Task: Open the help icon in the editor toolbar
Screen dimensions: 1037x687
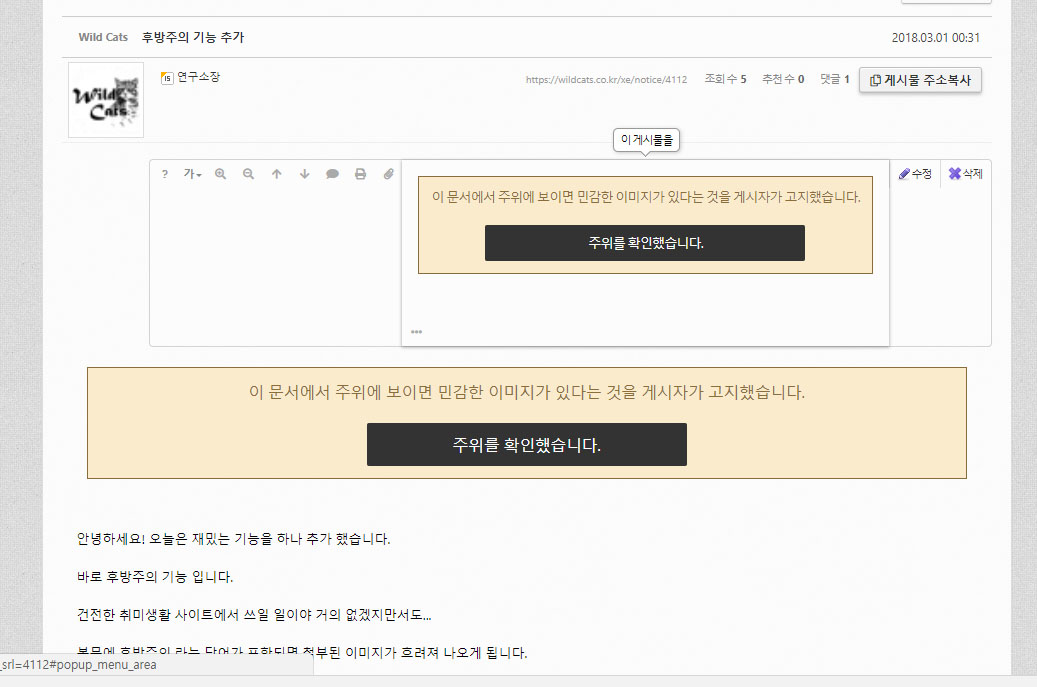Action: tap(165, 173)
